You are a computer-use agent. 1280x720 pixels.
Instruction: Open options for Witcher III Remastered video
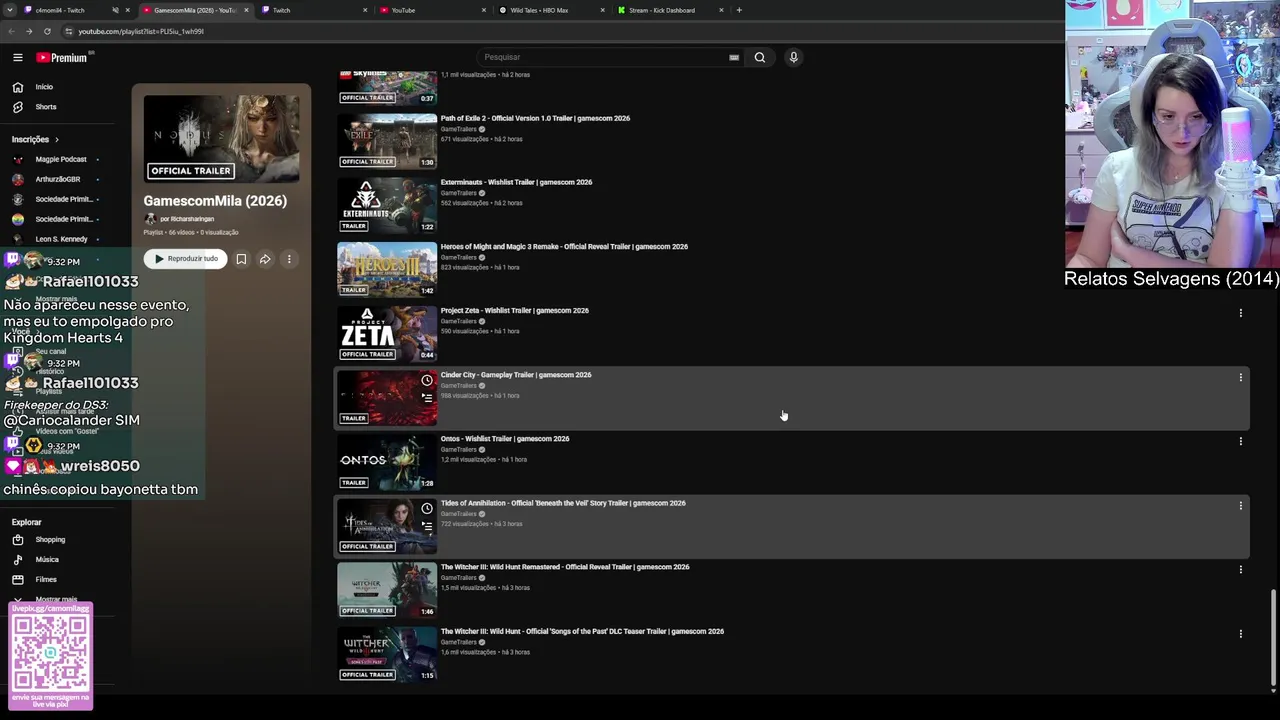point(1241,569)
